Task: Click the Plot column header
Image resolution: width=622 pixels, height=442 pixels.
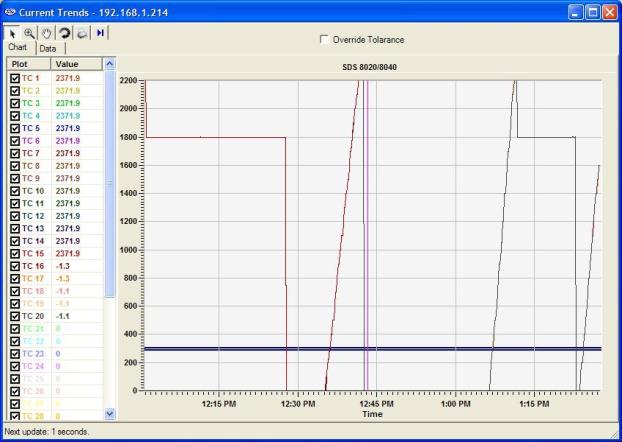Action: (27, 63)
